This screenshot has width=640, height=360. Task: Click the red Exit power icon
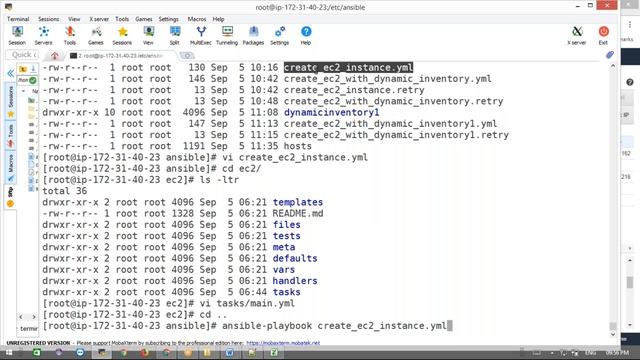(x=603, y=35)
